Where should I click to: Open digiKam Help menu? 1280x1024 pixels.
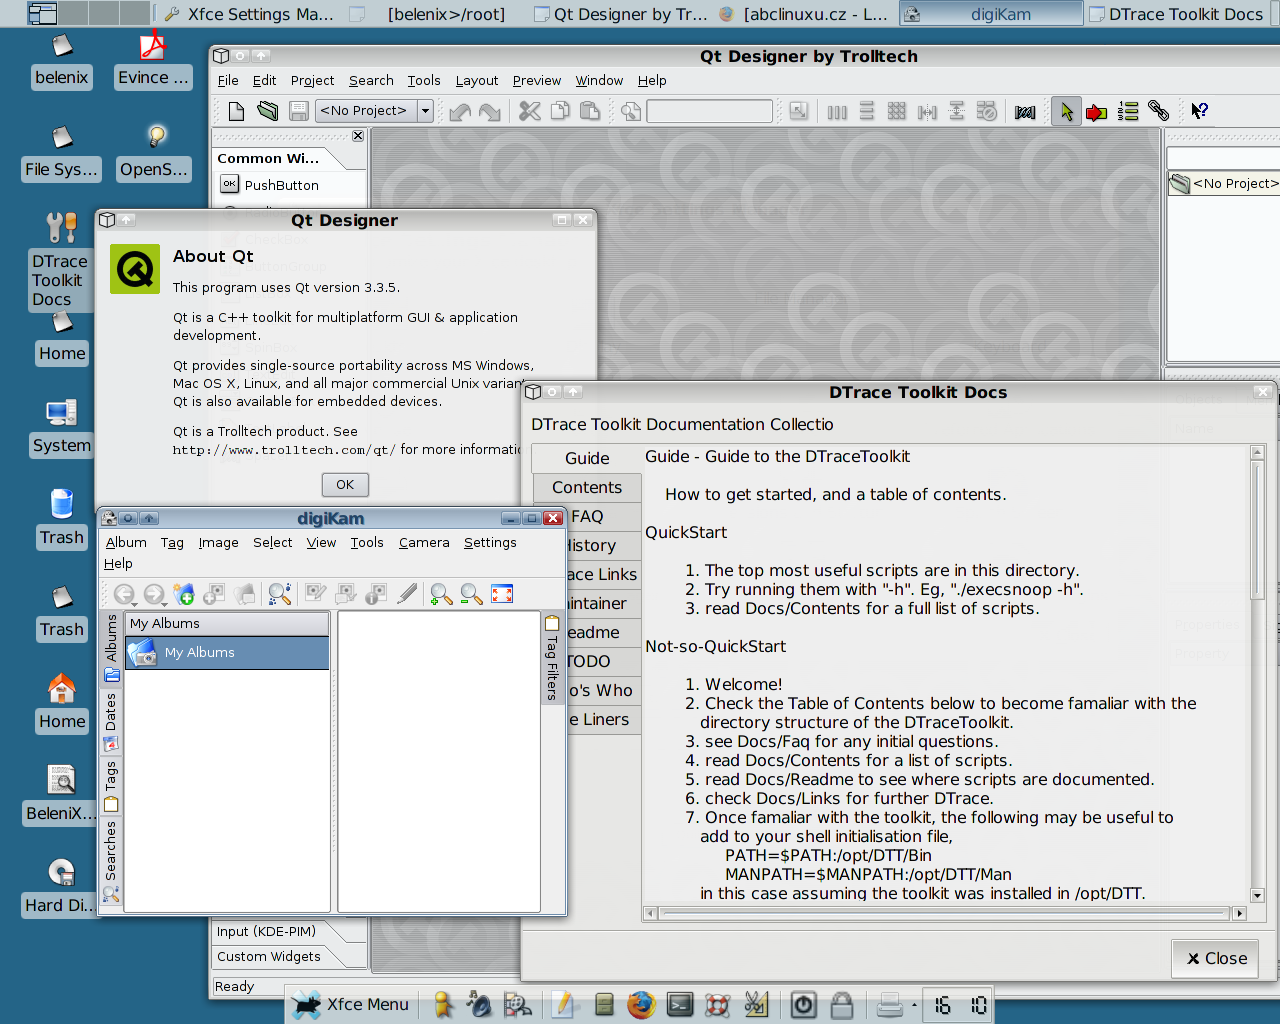coord(118,564)
